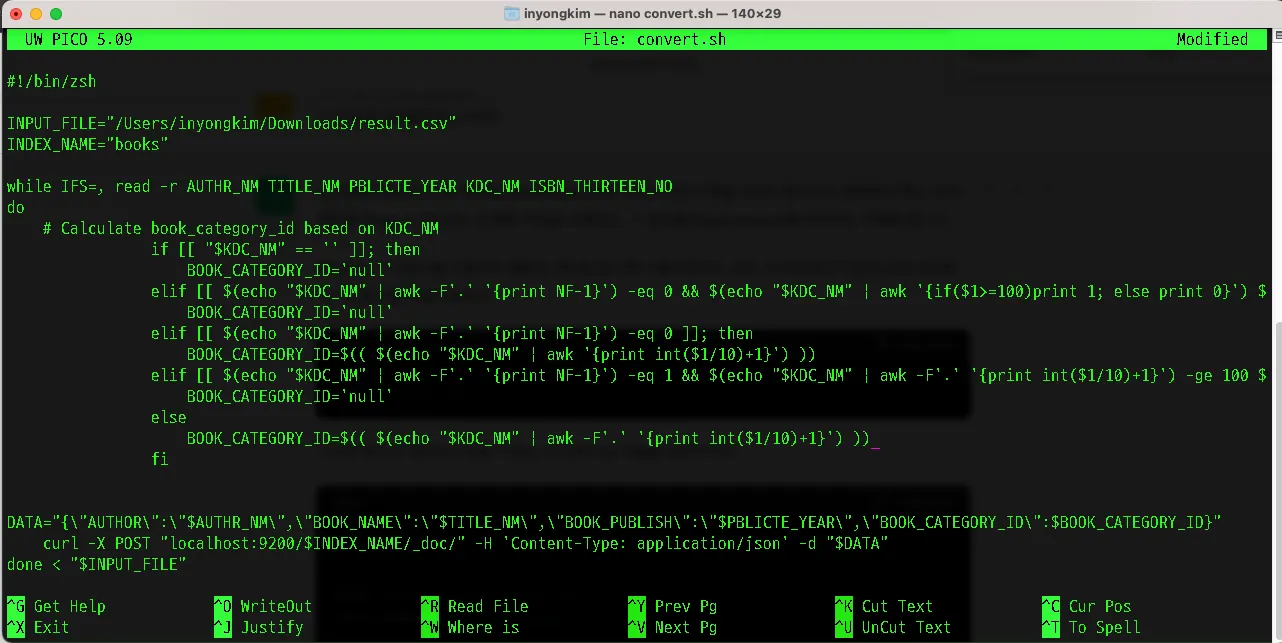Click the ^T To Spell shortcut
Image resolution: width=1282 pixels, height=643 pixels.
[1092, 627]
